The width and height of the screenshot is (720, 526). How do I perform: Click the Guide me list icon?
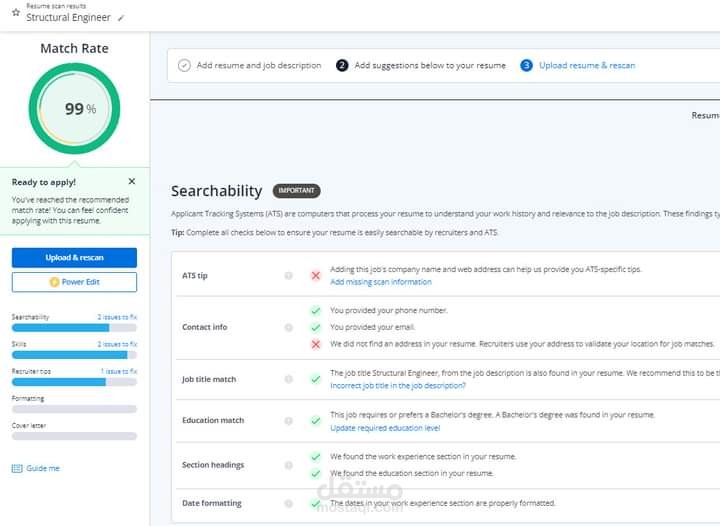[x=17, y=468]
